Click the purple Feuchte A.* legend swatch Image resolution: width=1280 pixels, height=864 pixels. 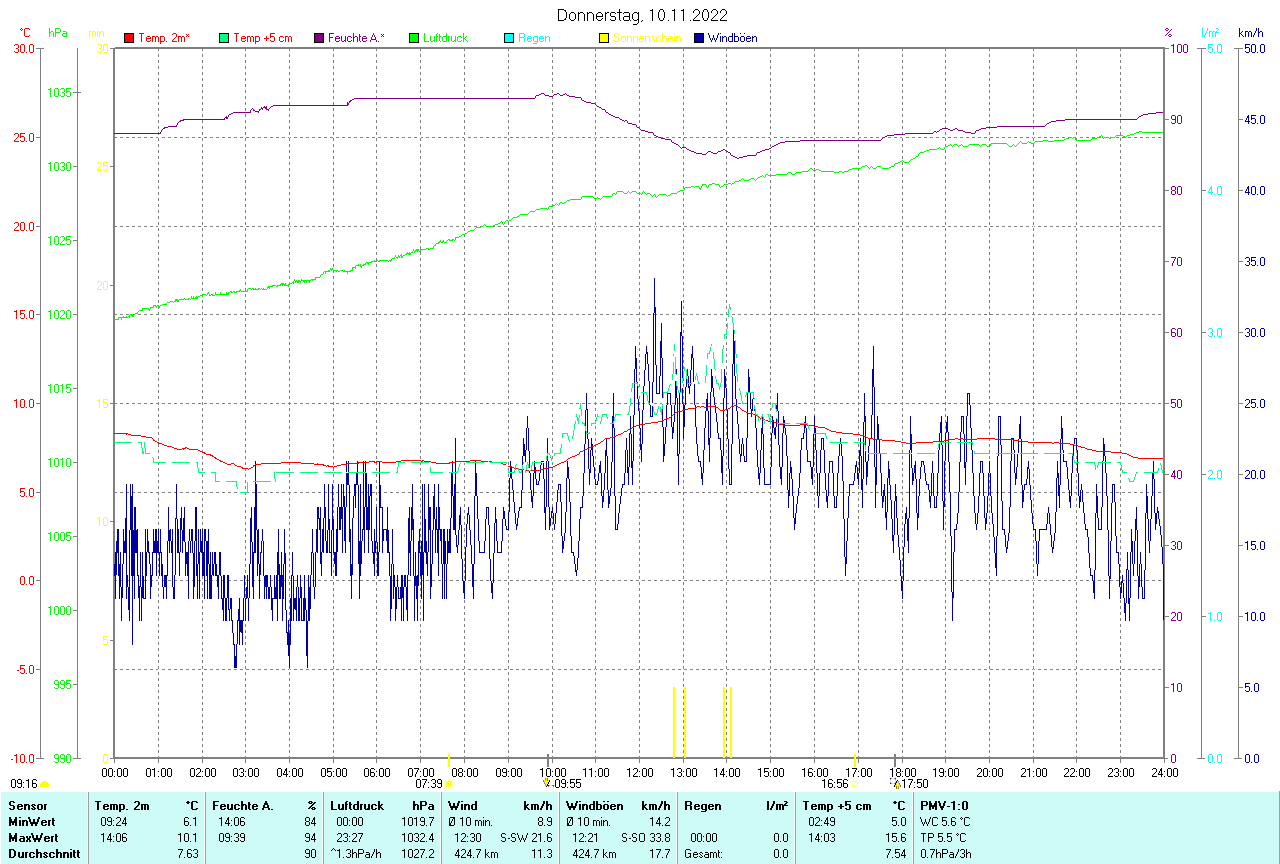click(319, 38)
